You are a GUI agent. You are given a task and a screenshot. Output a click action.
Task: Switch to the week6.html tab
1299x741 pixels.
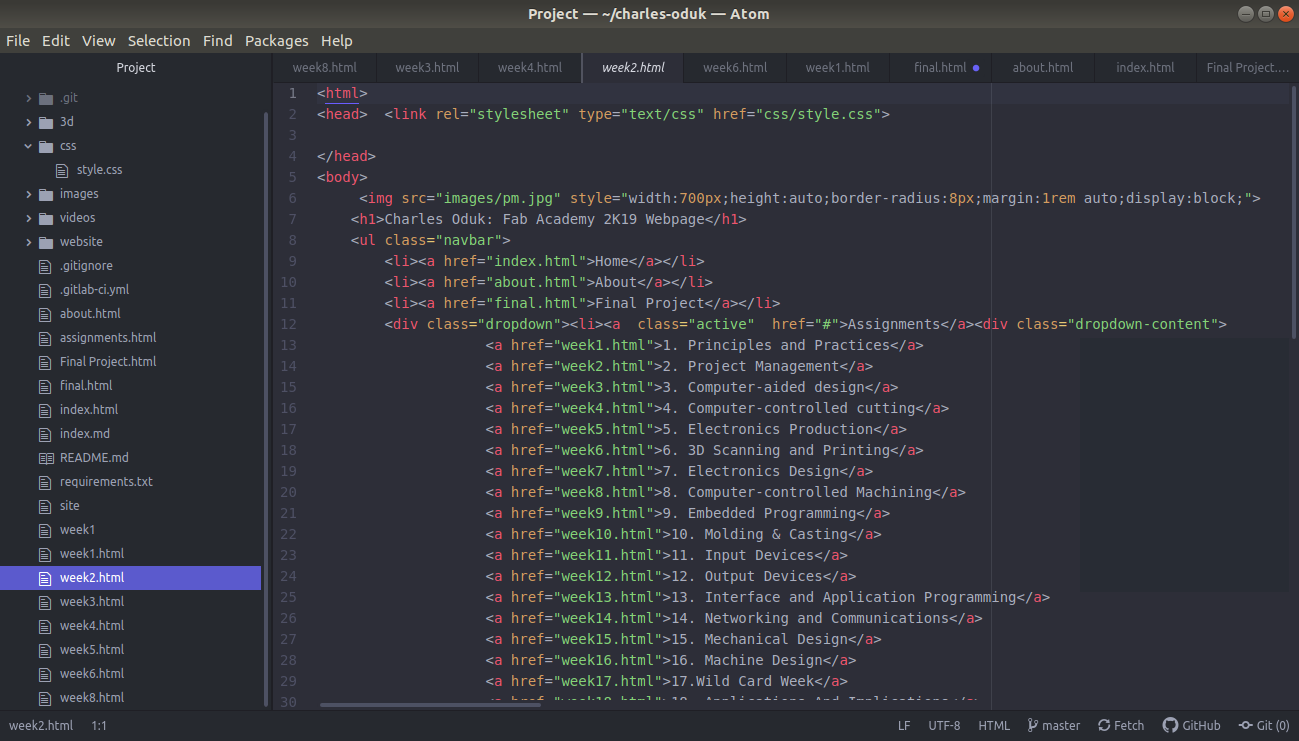click(x=735, y=68)
